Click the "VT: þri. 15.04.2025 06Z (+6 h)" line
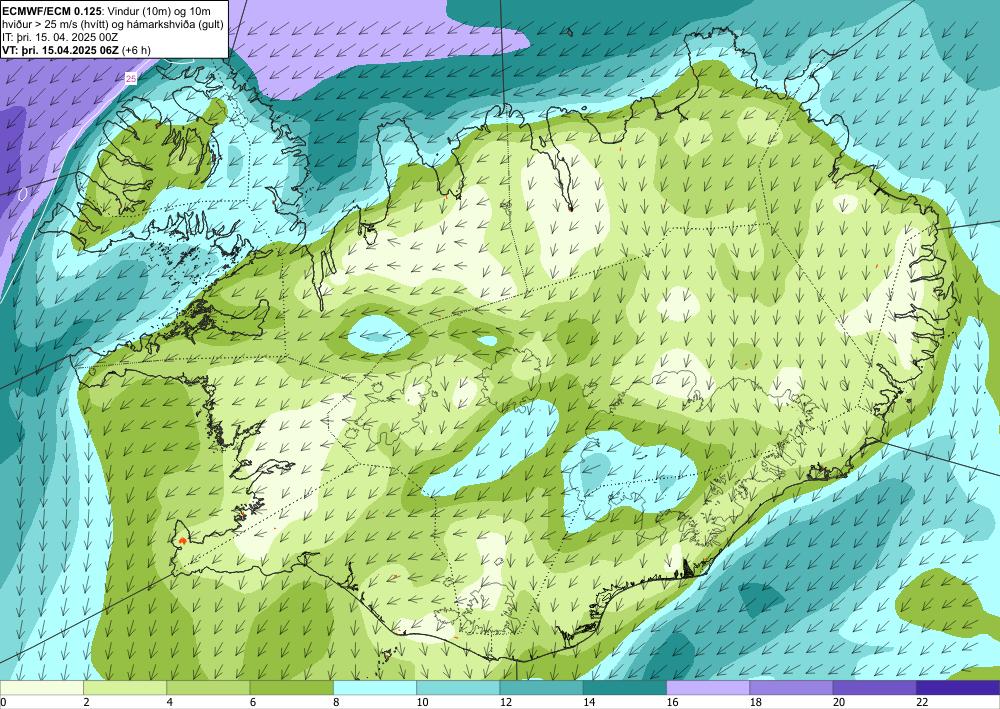 [77, 50]
